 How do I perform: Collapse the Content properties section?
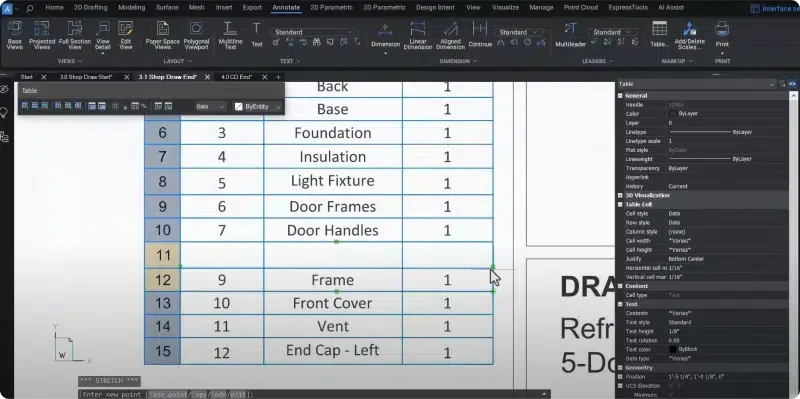(x=620, y=286)
